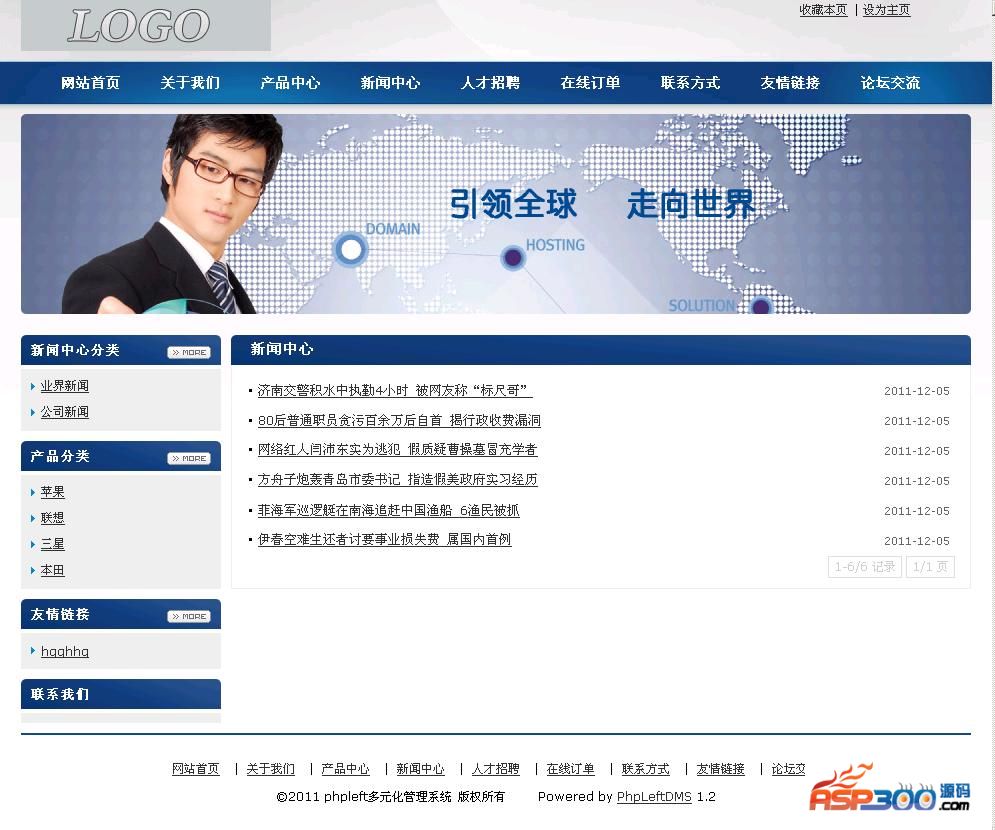Open news article 菲海军巡逻艇在南海追赶中国渔船
This screenshot has width=995, height=830.
click(388, 510)
